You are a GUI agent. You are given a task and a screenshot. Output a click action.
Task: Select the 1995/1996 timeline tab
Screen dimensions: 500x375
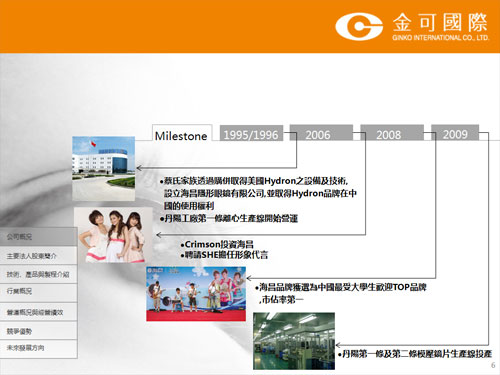coord(251,133)
